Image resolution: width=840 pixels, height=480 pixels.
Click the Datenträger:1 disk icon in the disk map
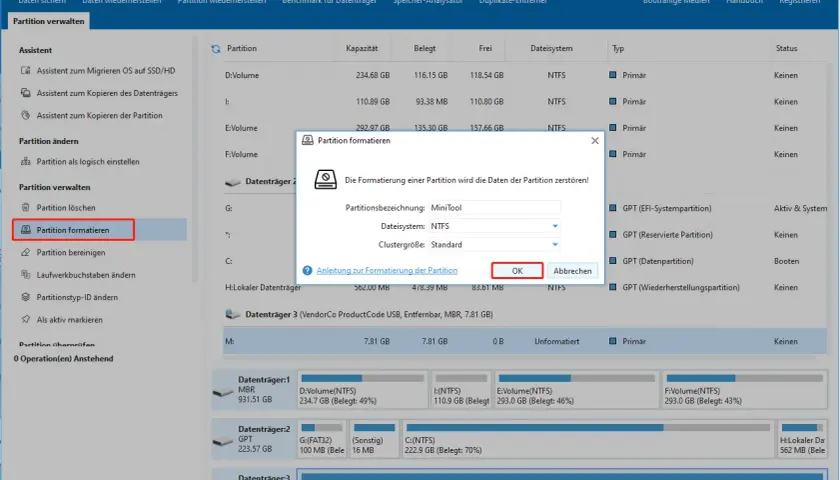(x=223, y=392)
